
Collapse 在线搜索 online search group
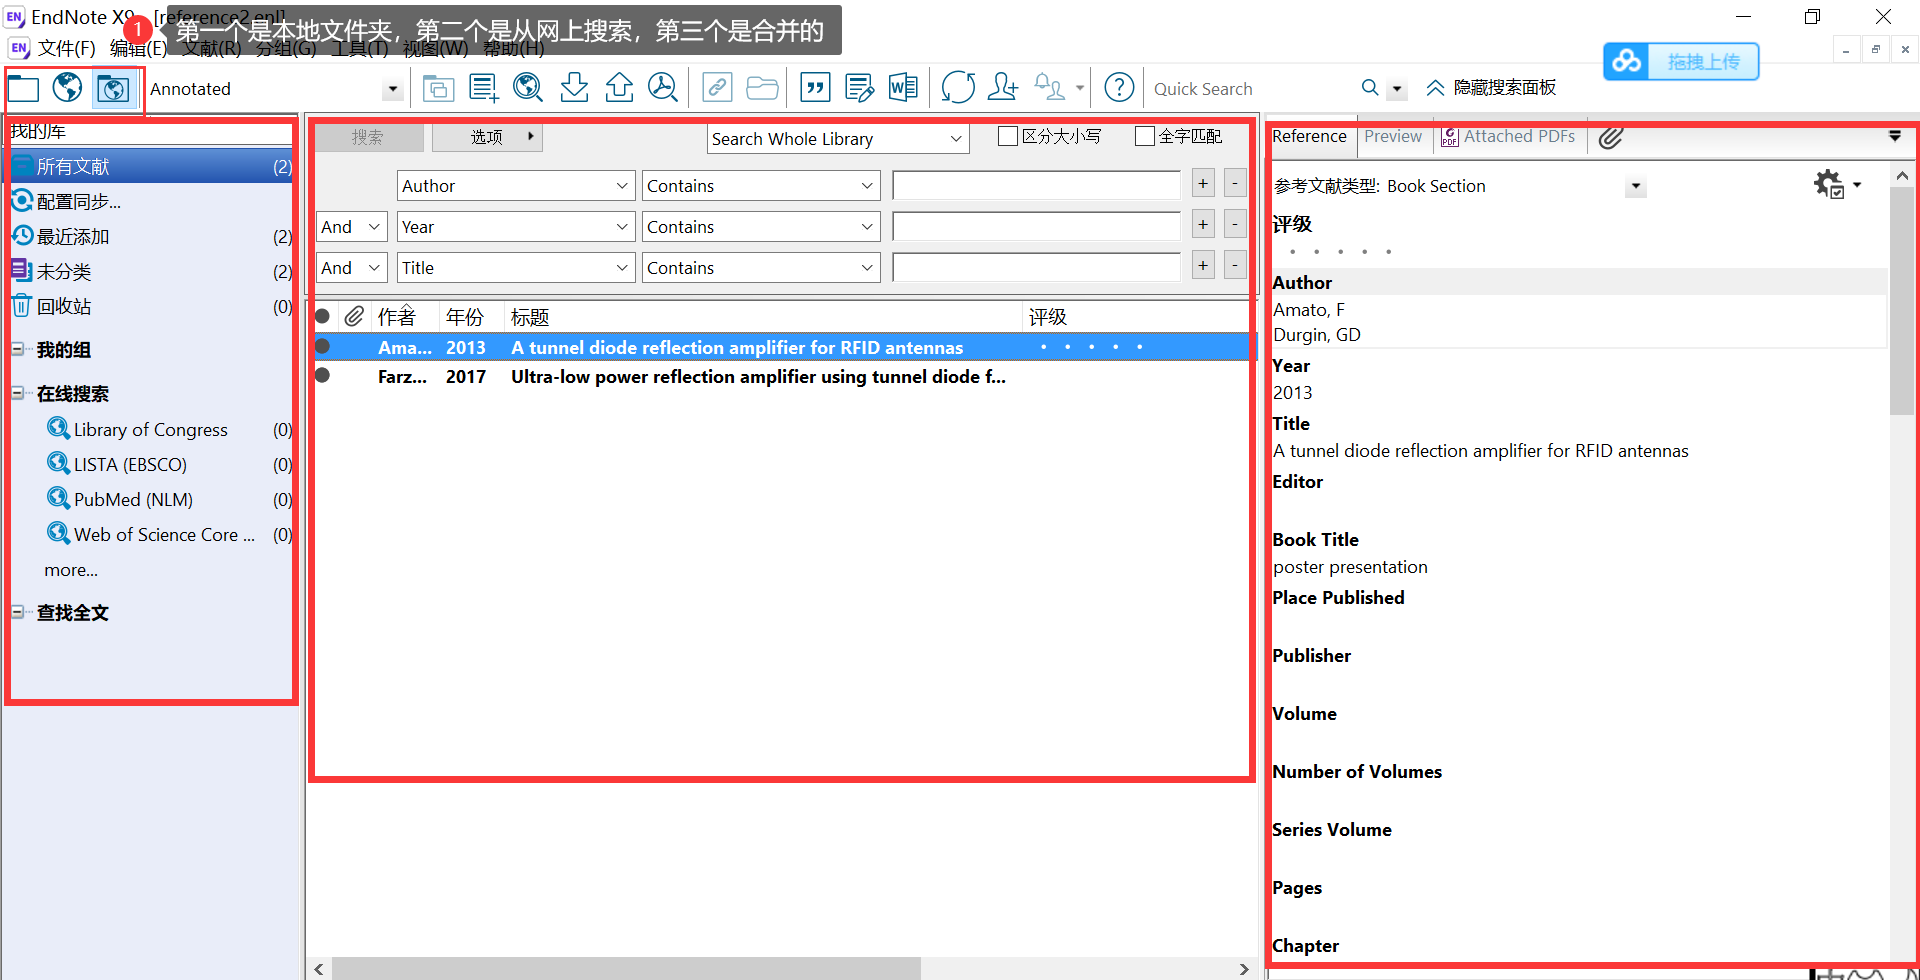[x=18, y=393]
